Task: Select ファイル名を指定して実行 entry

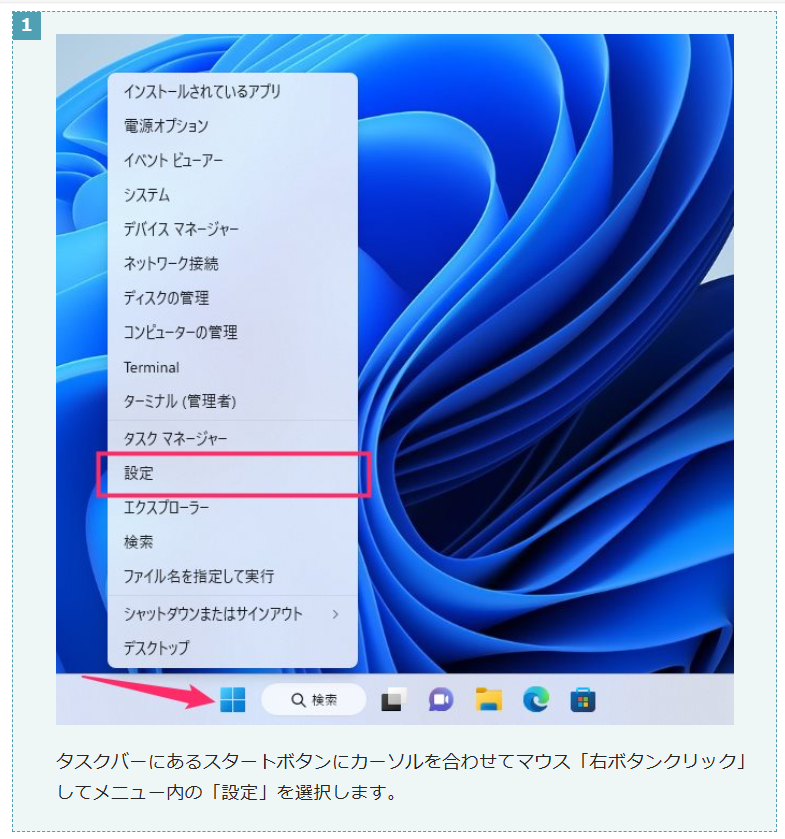Action: (x=233, y=576)
